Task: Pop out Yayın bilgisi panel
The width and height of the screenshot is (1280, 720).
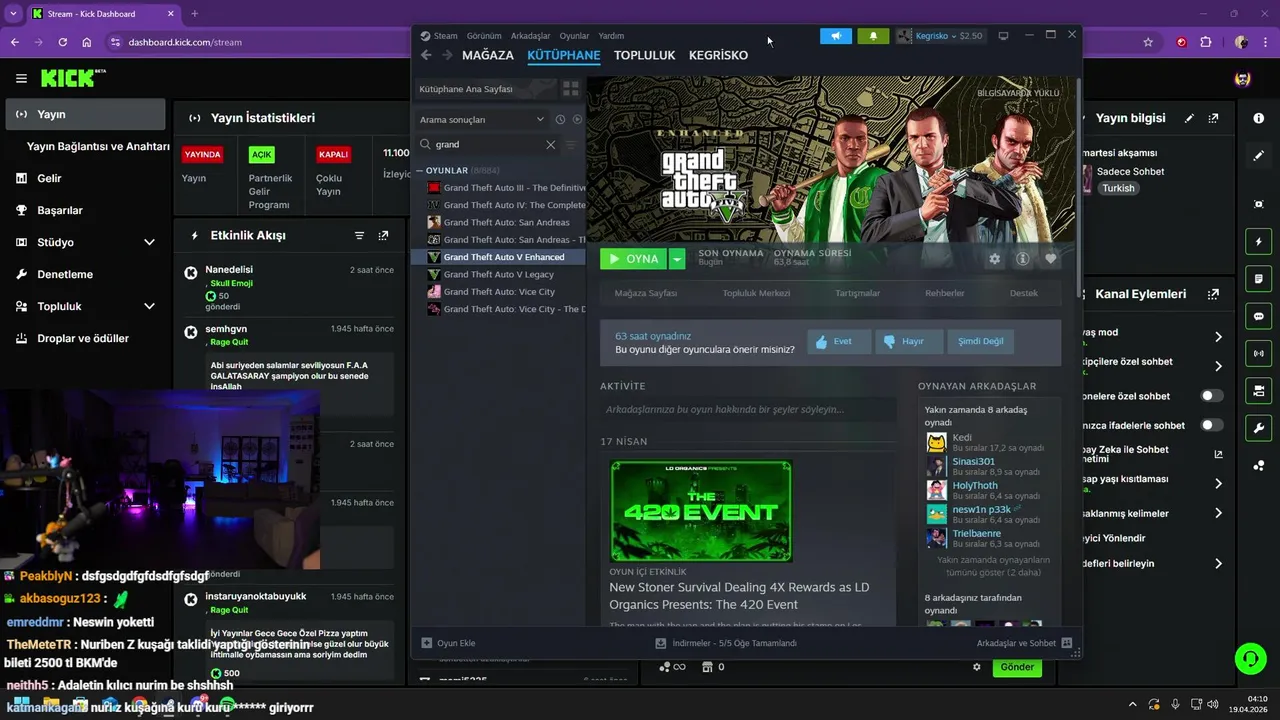Action: pos(1213,118)
